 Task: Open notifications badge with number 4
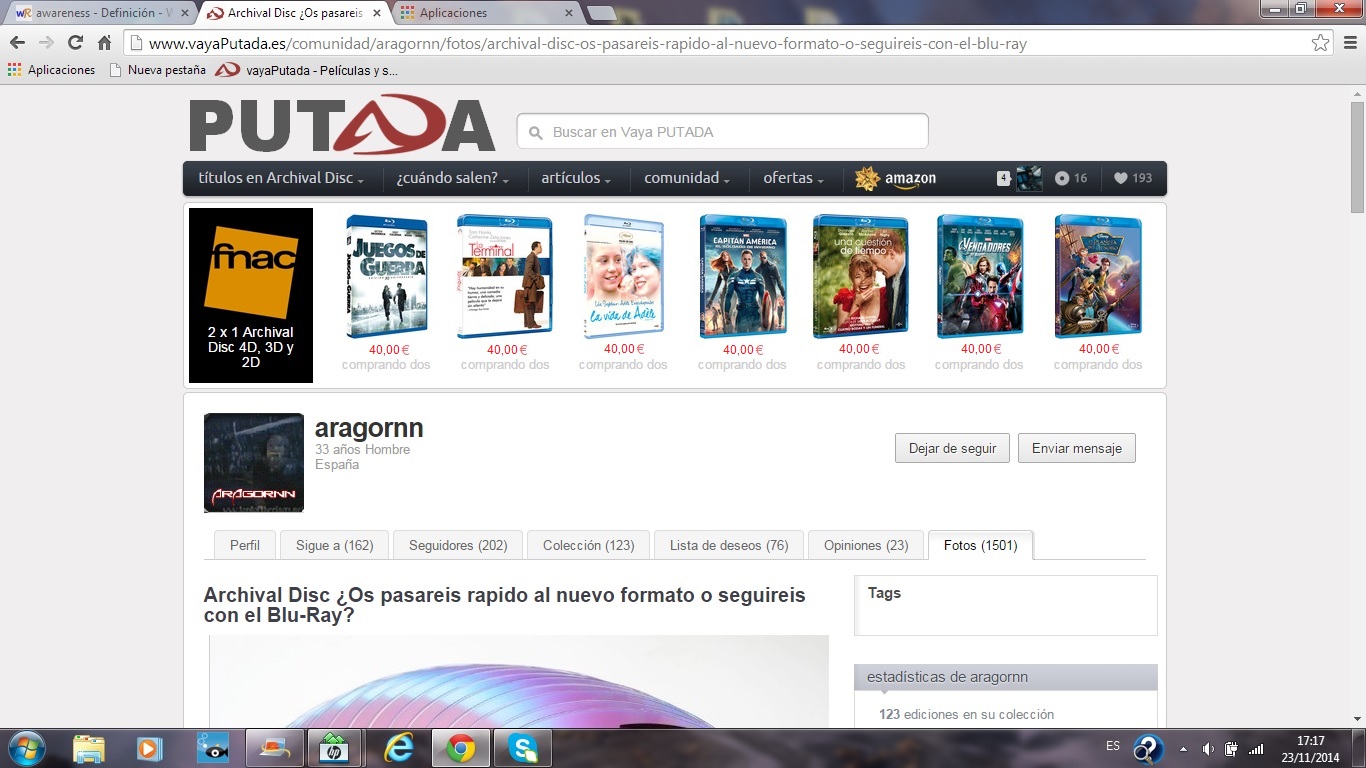pyautogui.click(x=1003, y=178)
